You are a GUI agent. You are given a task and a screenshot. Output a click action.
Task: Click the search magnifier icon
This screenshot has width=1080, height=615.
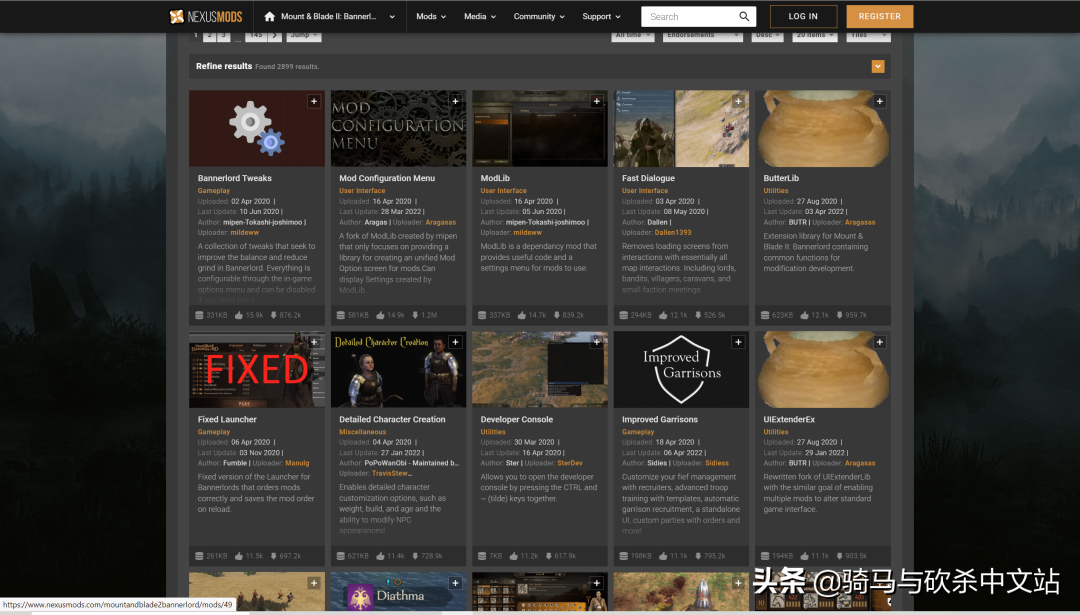[x=744, y=17]
